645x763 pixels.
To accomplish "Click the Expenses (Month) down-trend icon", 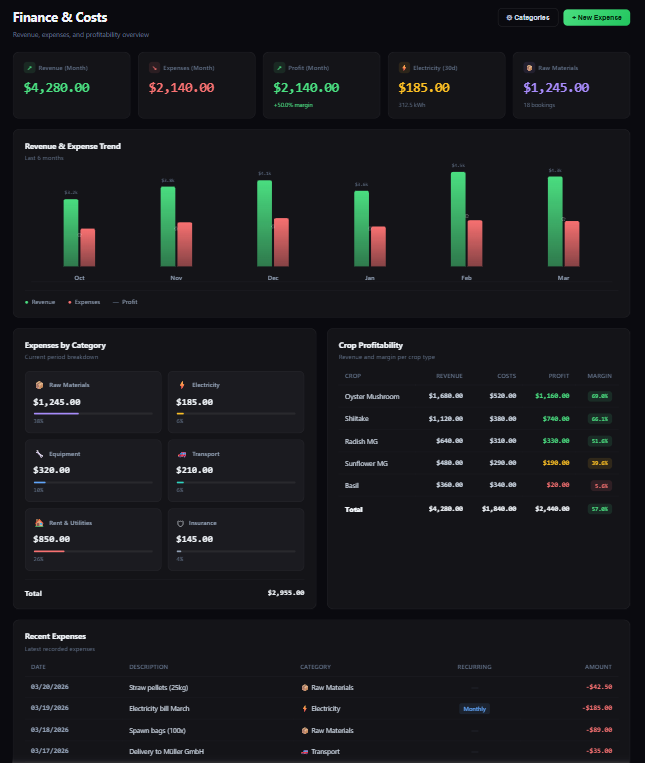I will [x=155, y=68].
